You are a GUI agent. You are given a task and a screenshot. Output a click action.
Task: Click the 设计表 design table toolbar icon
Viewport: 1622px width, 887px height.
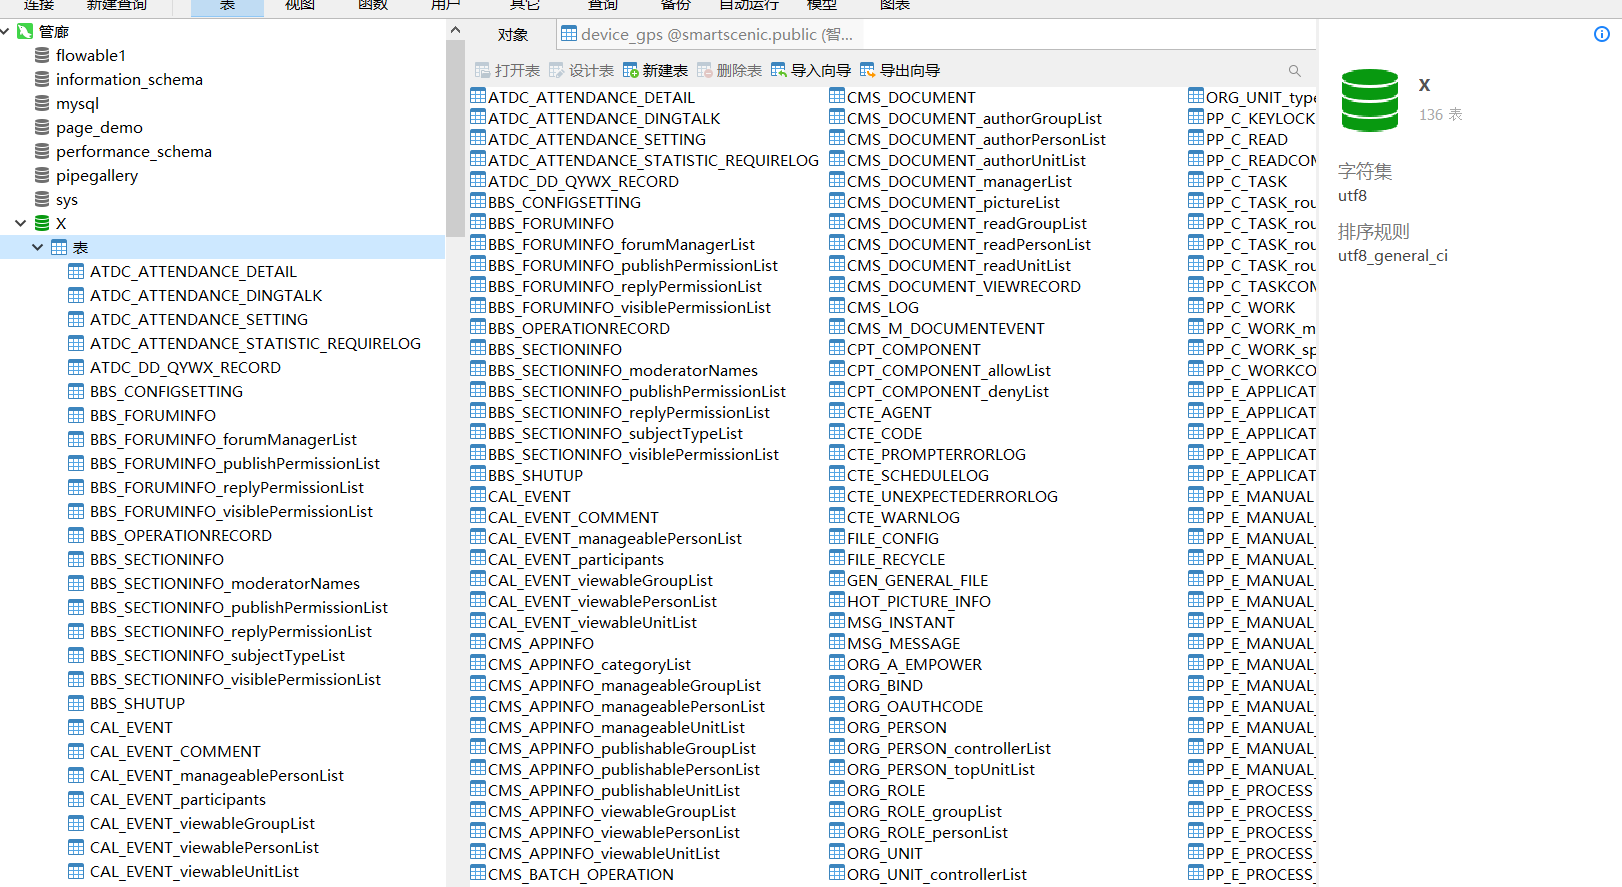click(556, 70)
